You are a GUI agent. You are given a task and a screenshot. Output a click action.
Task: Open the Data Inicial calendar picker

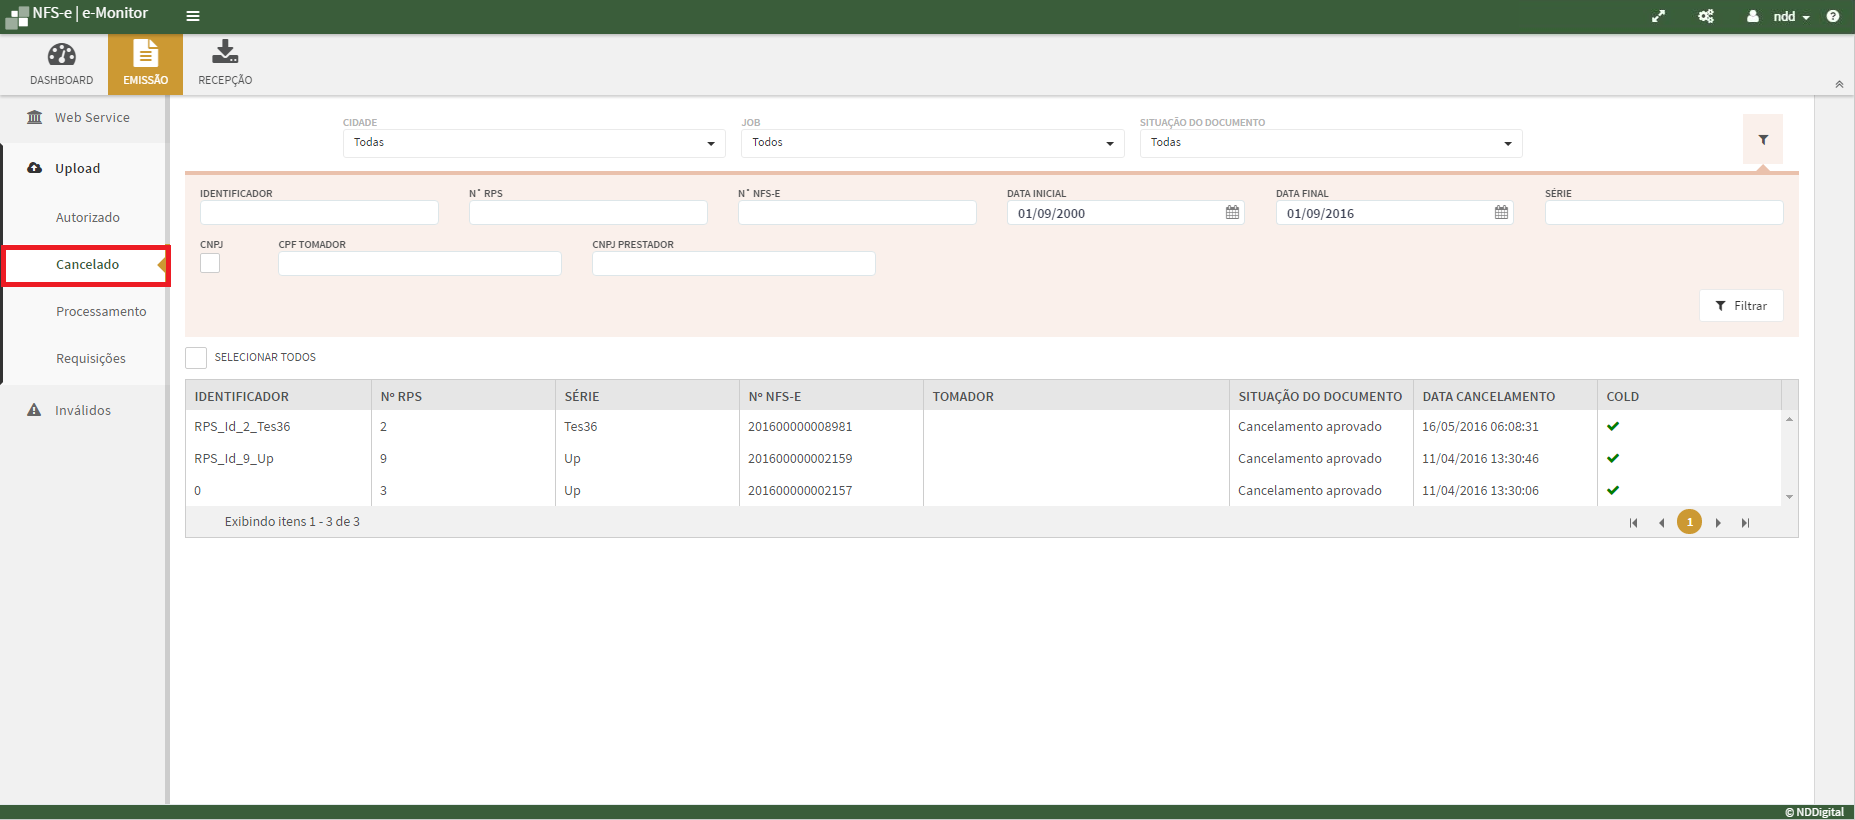(1232, 213)
